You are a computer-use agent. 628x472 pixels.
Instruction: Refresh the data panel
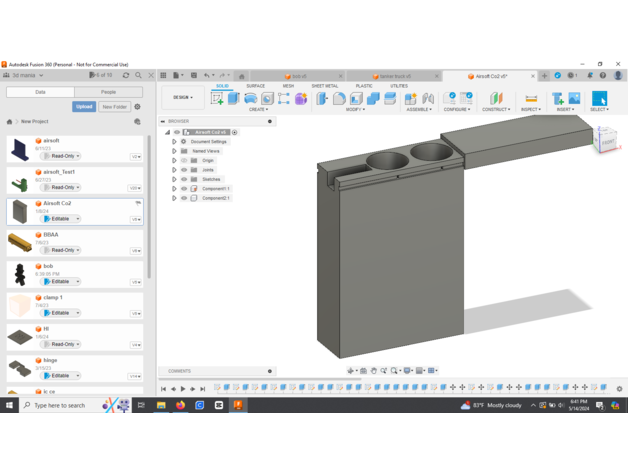click(126, 75)
